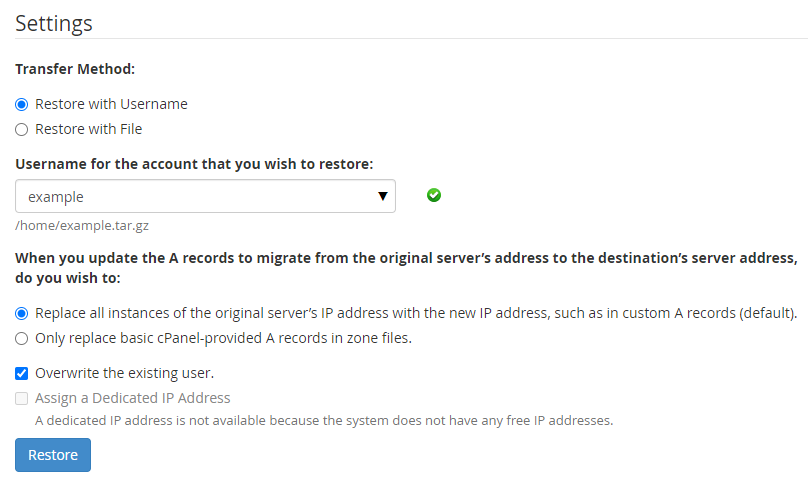Toggle the "Overwrite the existing user" checkbox
Image resolution: width=808 pixels, height=489 pixels.
pyautogui.click(x=22, y=373)
